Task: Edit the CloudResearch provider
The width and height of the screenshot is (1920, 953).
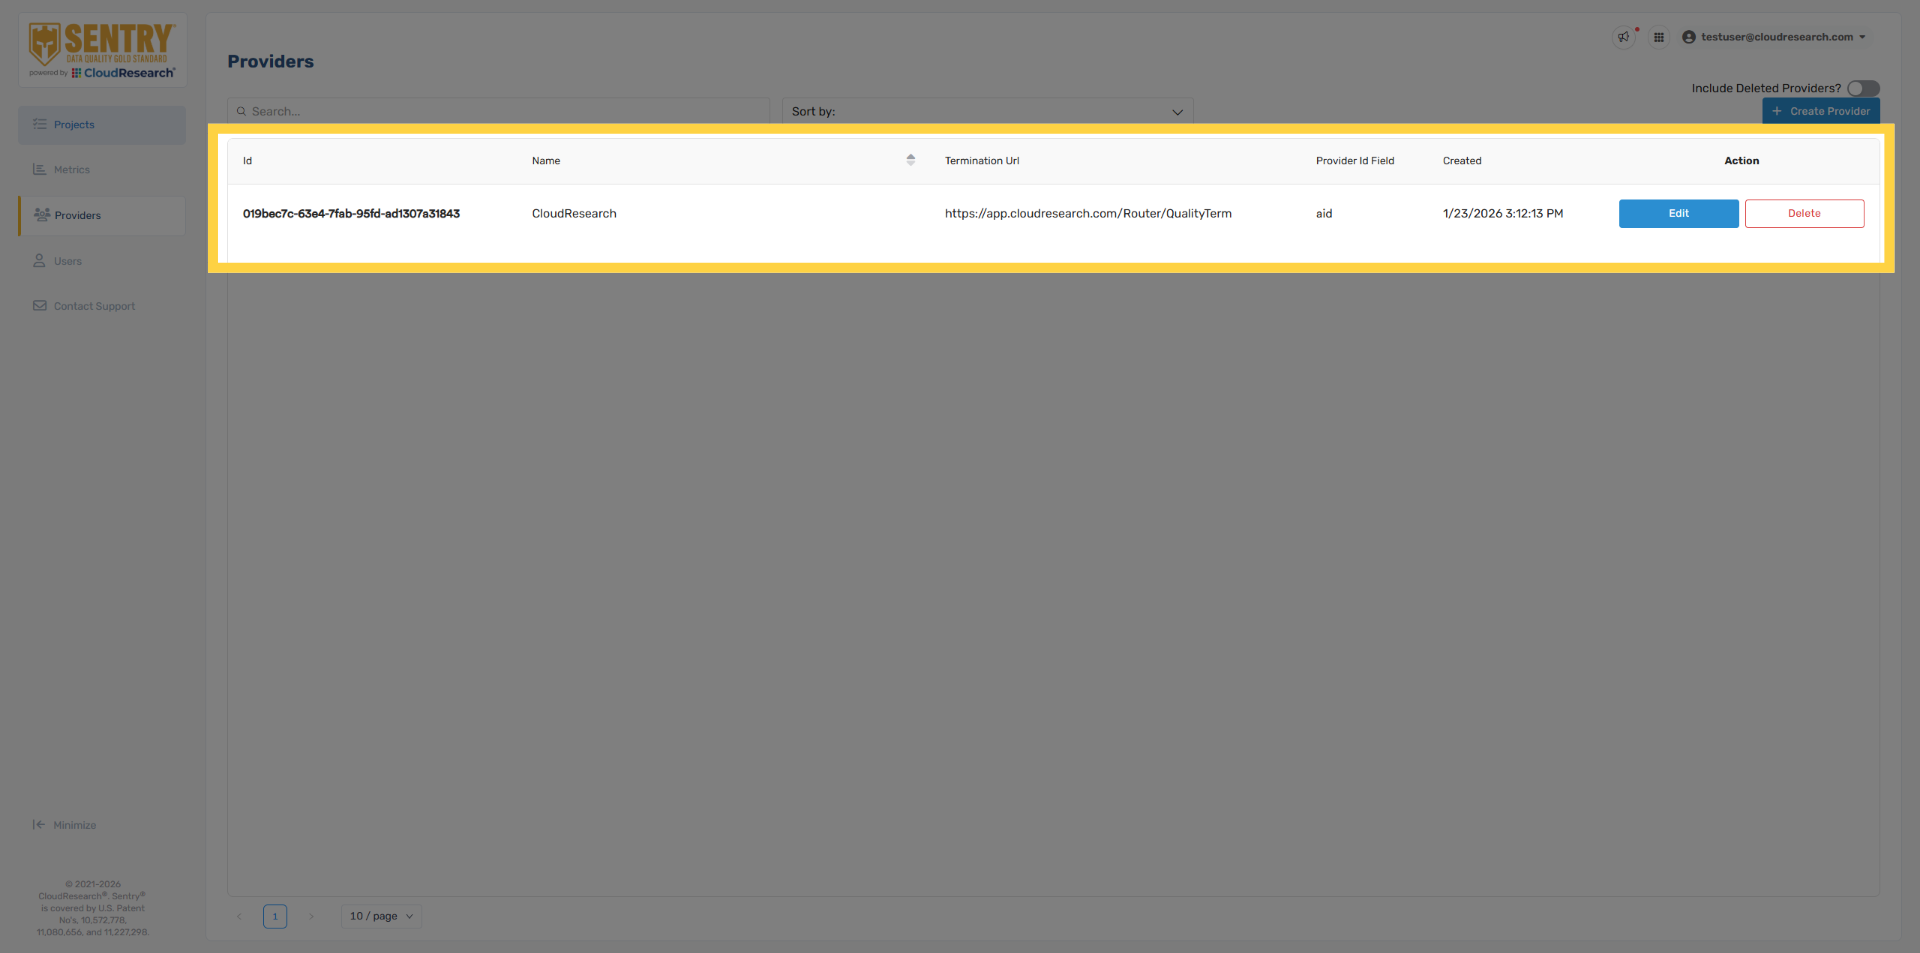Action: coord(1677,213)
